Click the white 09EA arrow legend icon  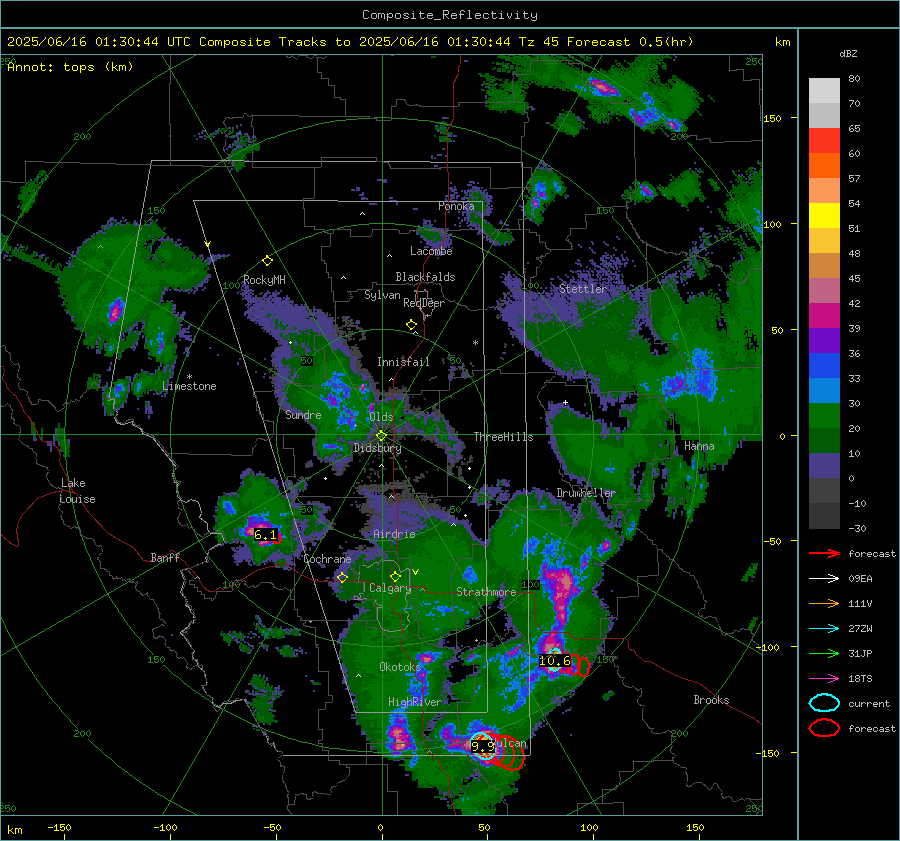point(824,579)
